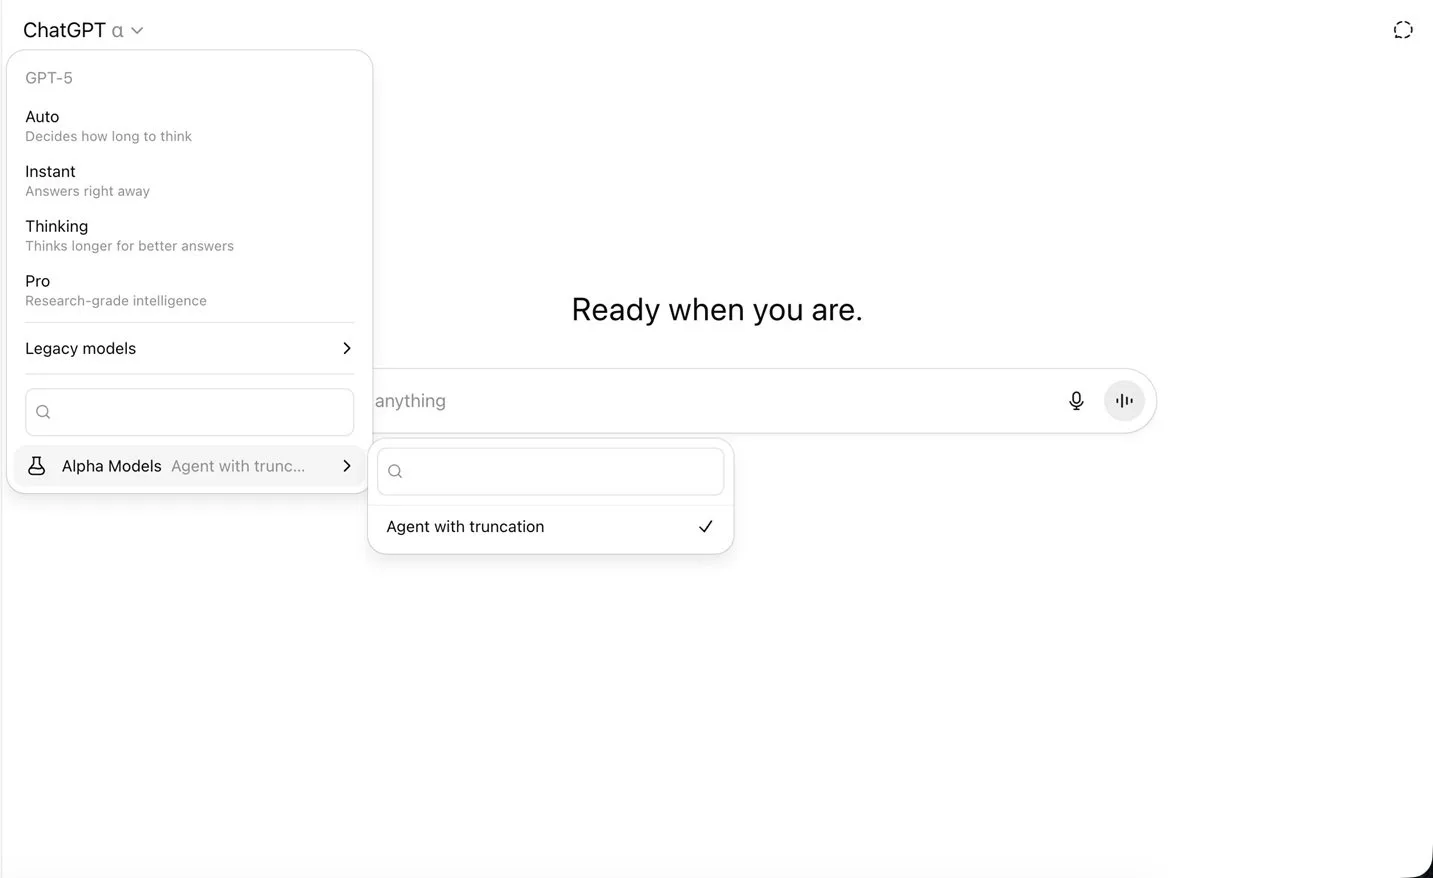Viewport: 1433px width, 878px height.
Task: Click the checkmark next to Agent with truncation
Action: 705,526
